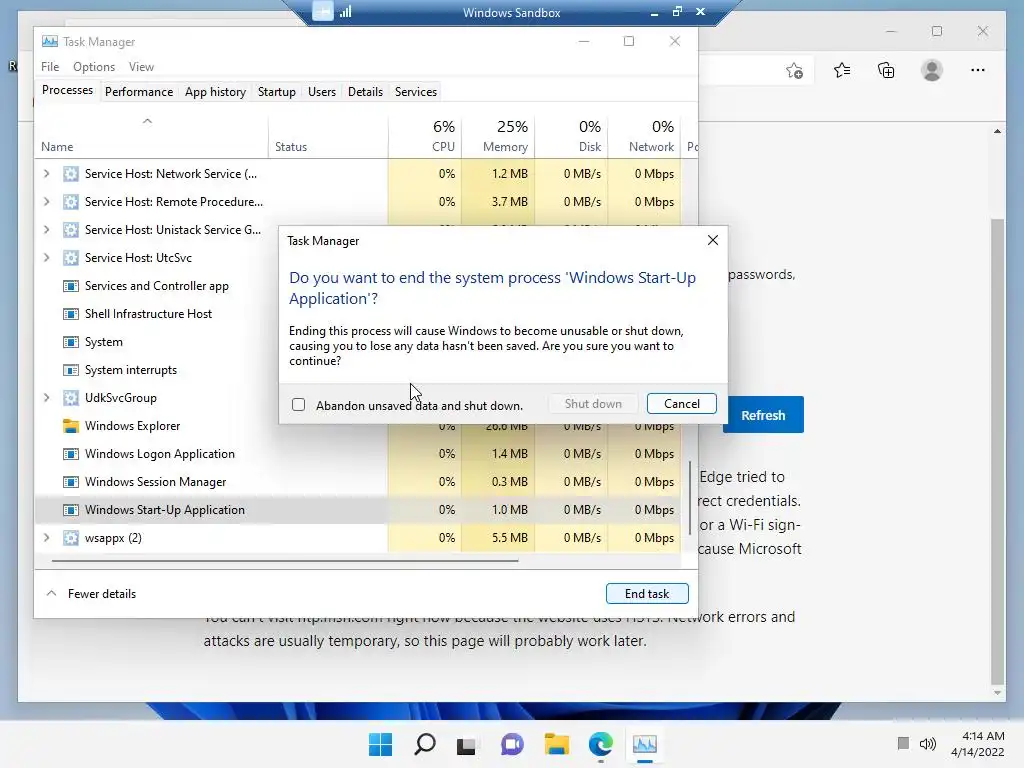
Task: Click the Refresh button in Edge
Action: click(x=763, y=415)
